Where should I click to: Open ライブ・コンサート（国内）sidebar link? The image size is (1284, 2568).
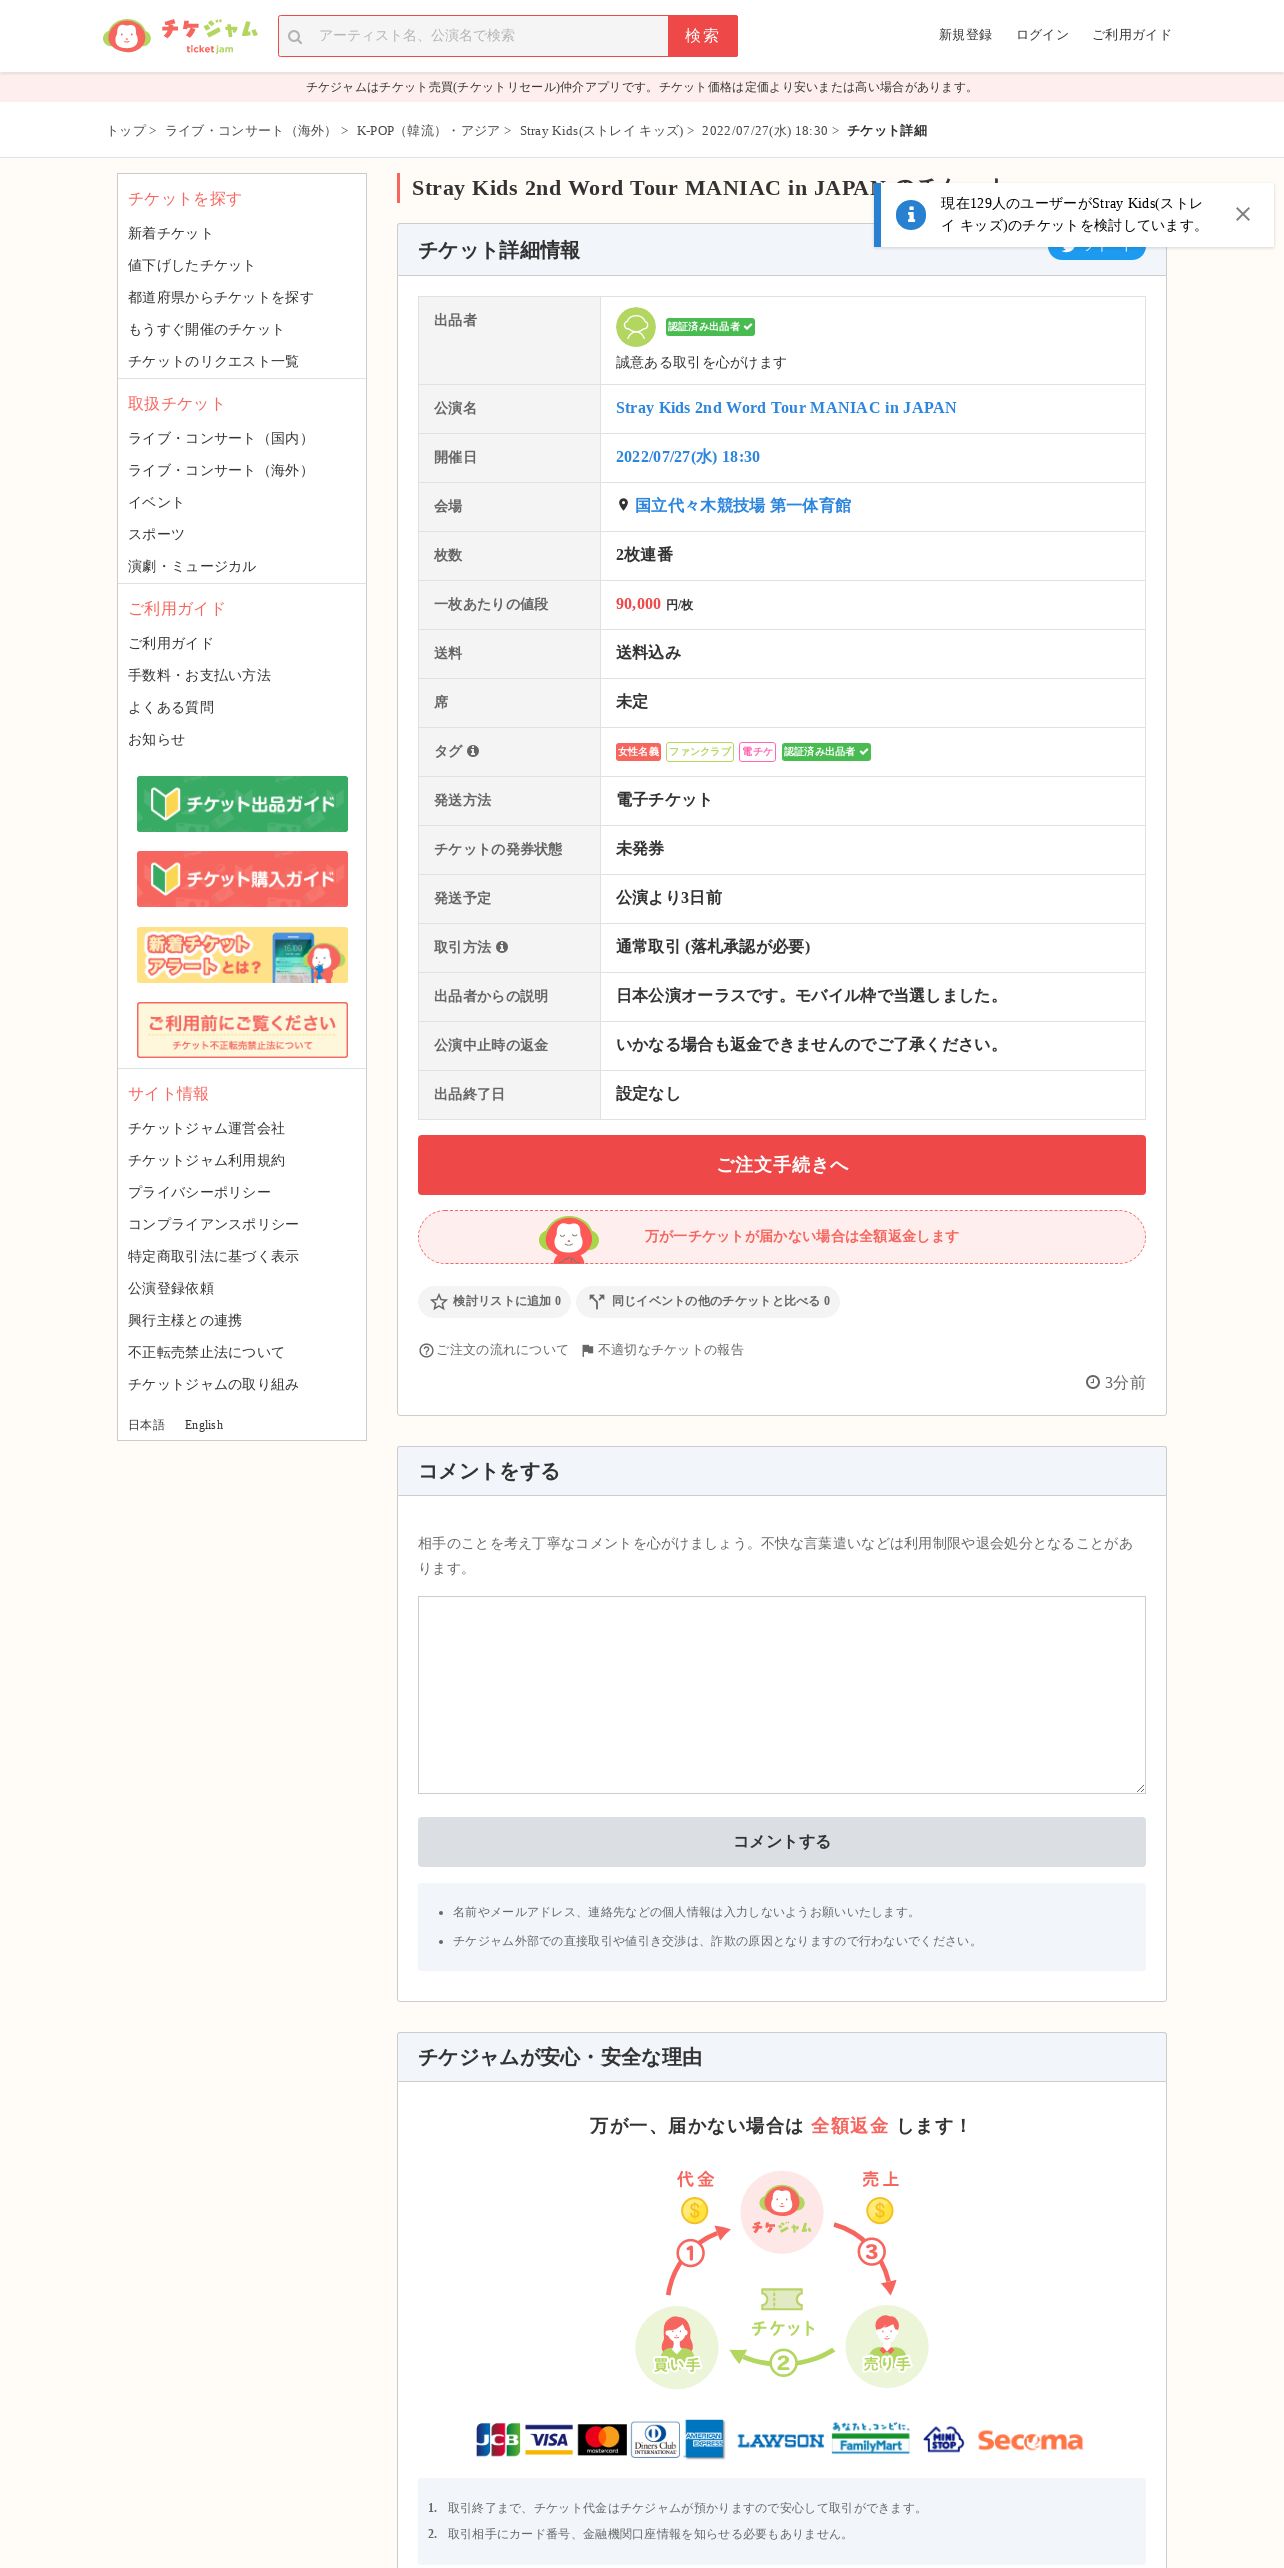click(x=220, y=439)
